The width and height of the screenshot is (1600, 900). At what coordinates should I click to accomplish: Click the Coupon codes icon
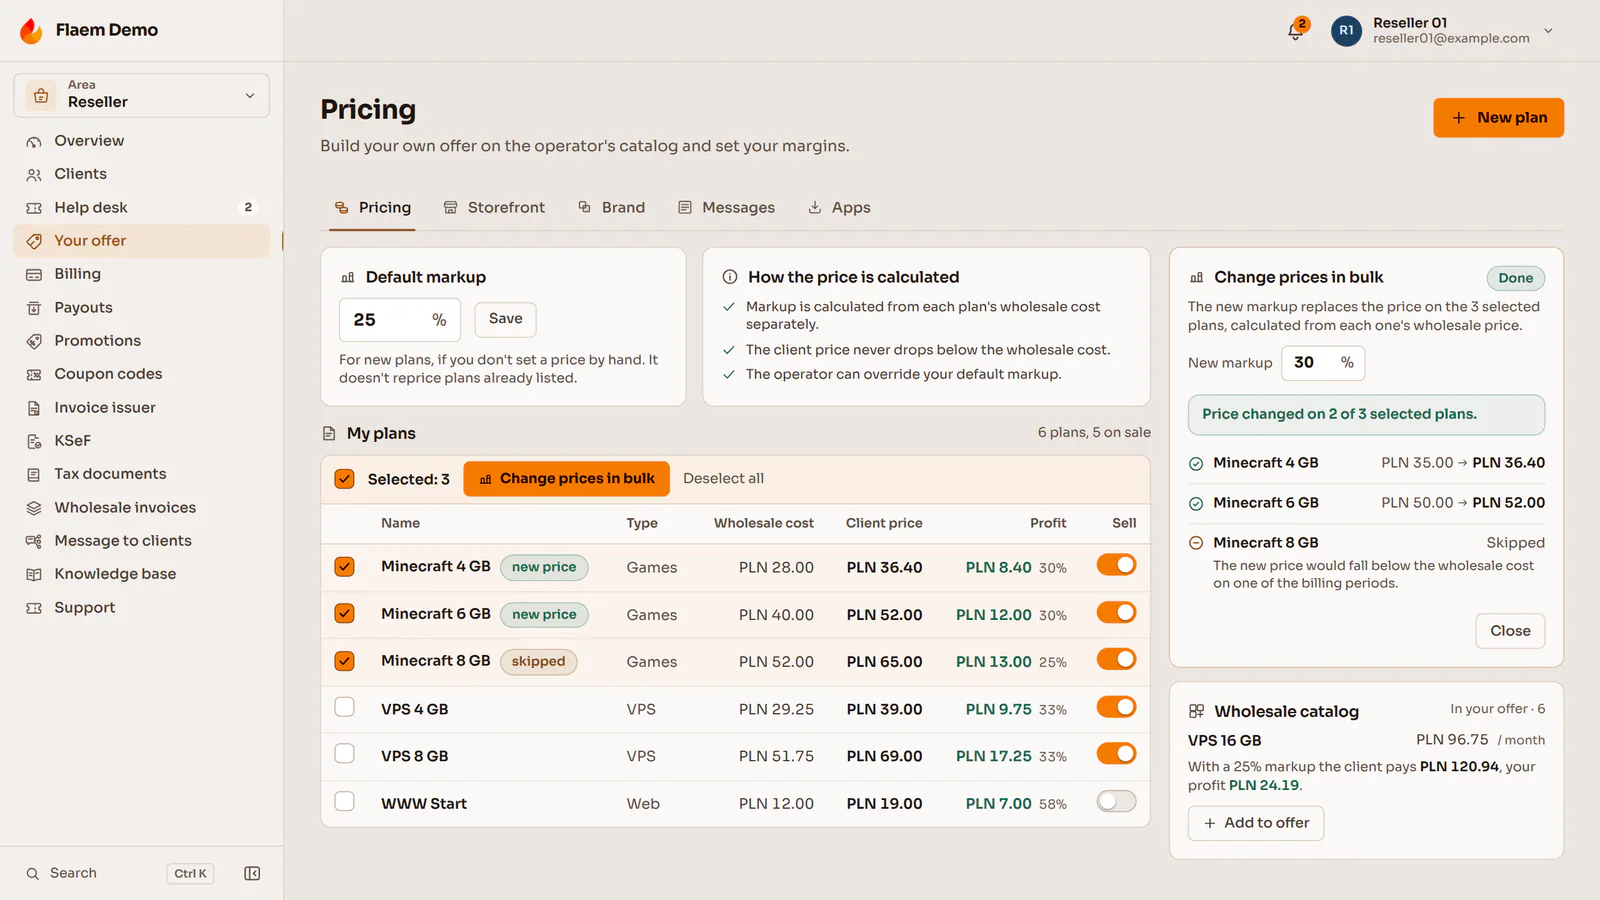(34, 374)
